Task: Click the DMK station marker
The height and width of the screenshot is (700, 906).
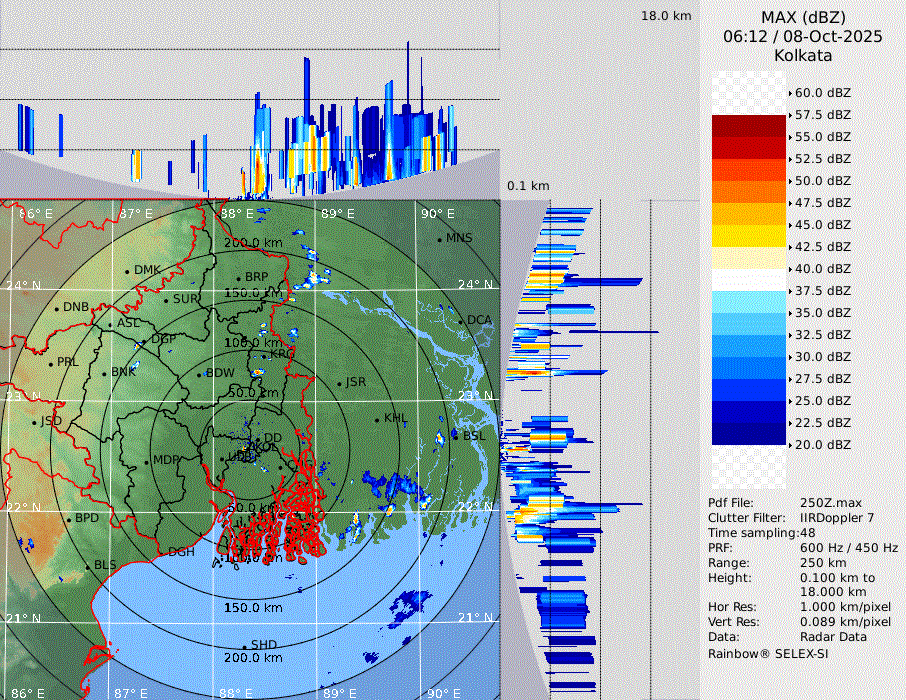Action: pos(127,271)
